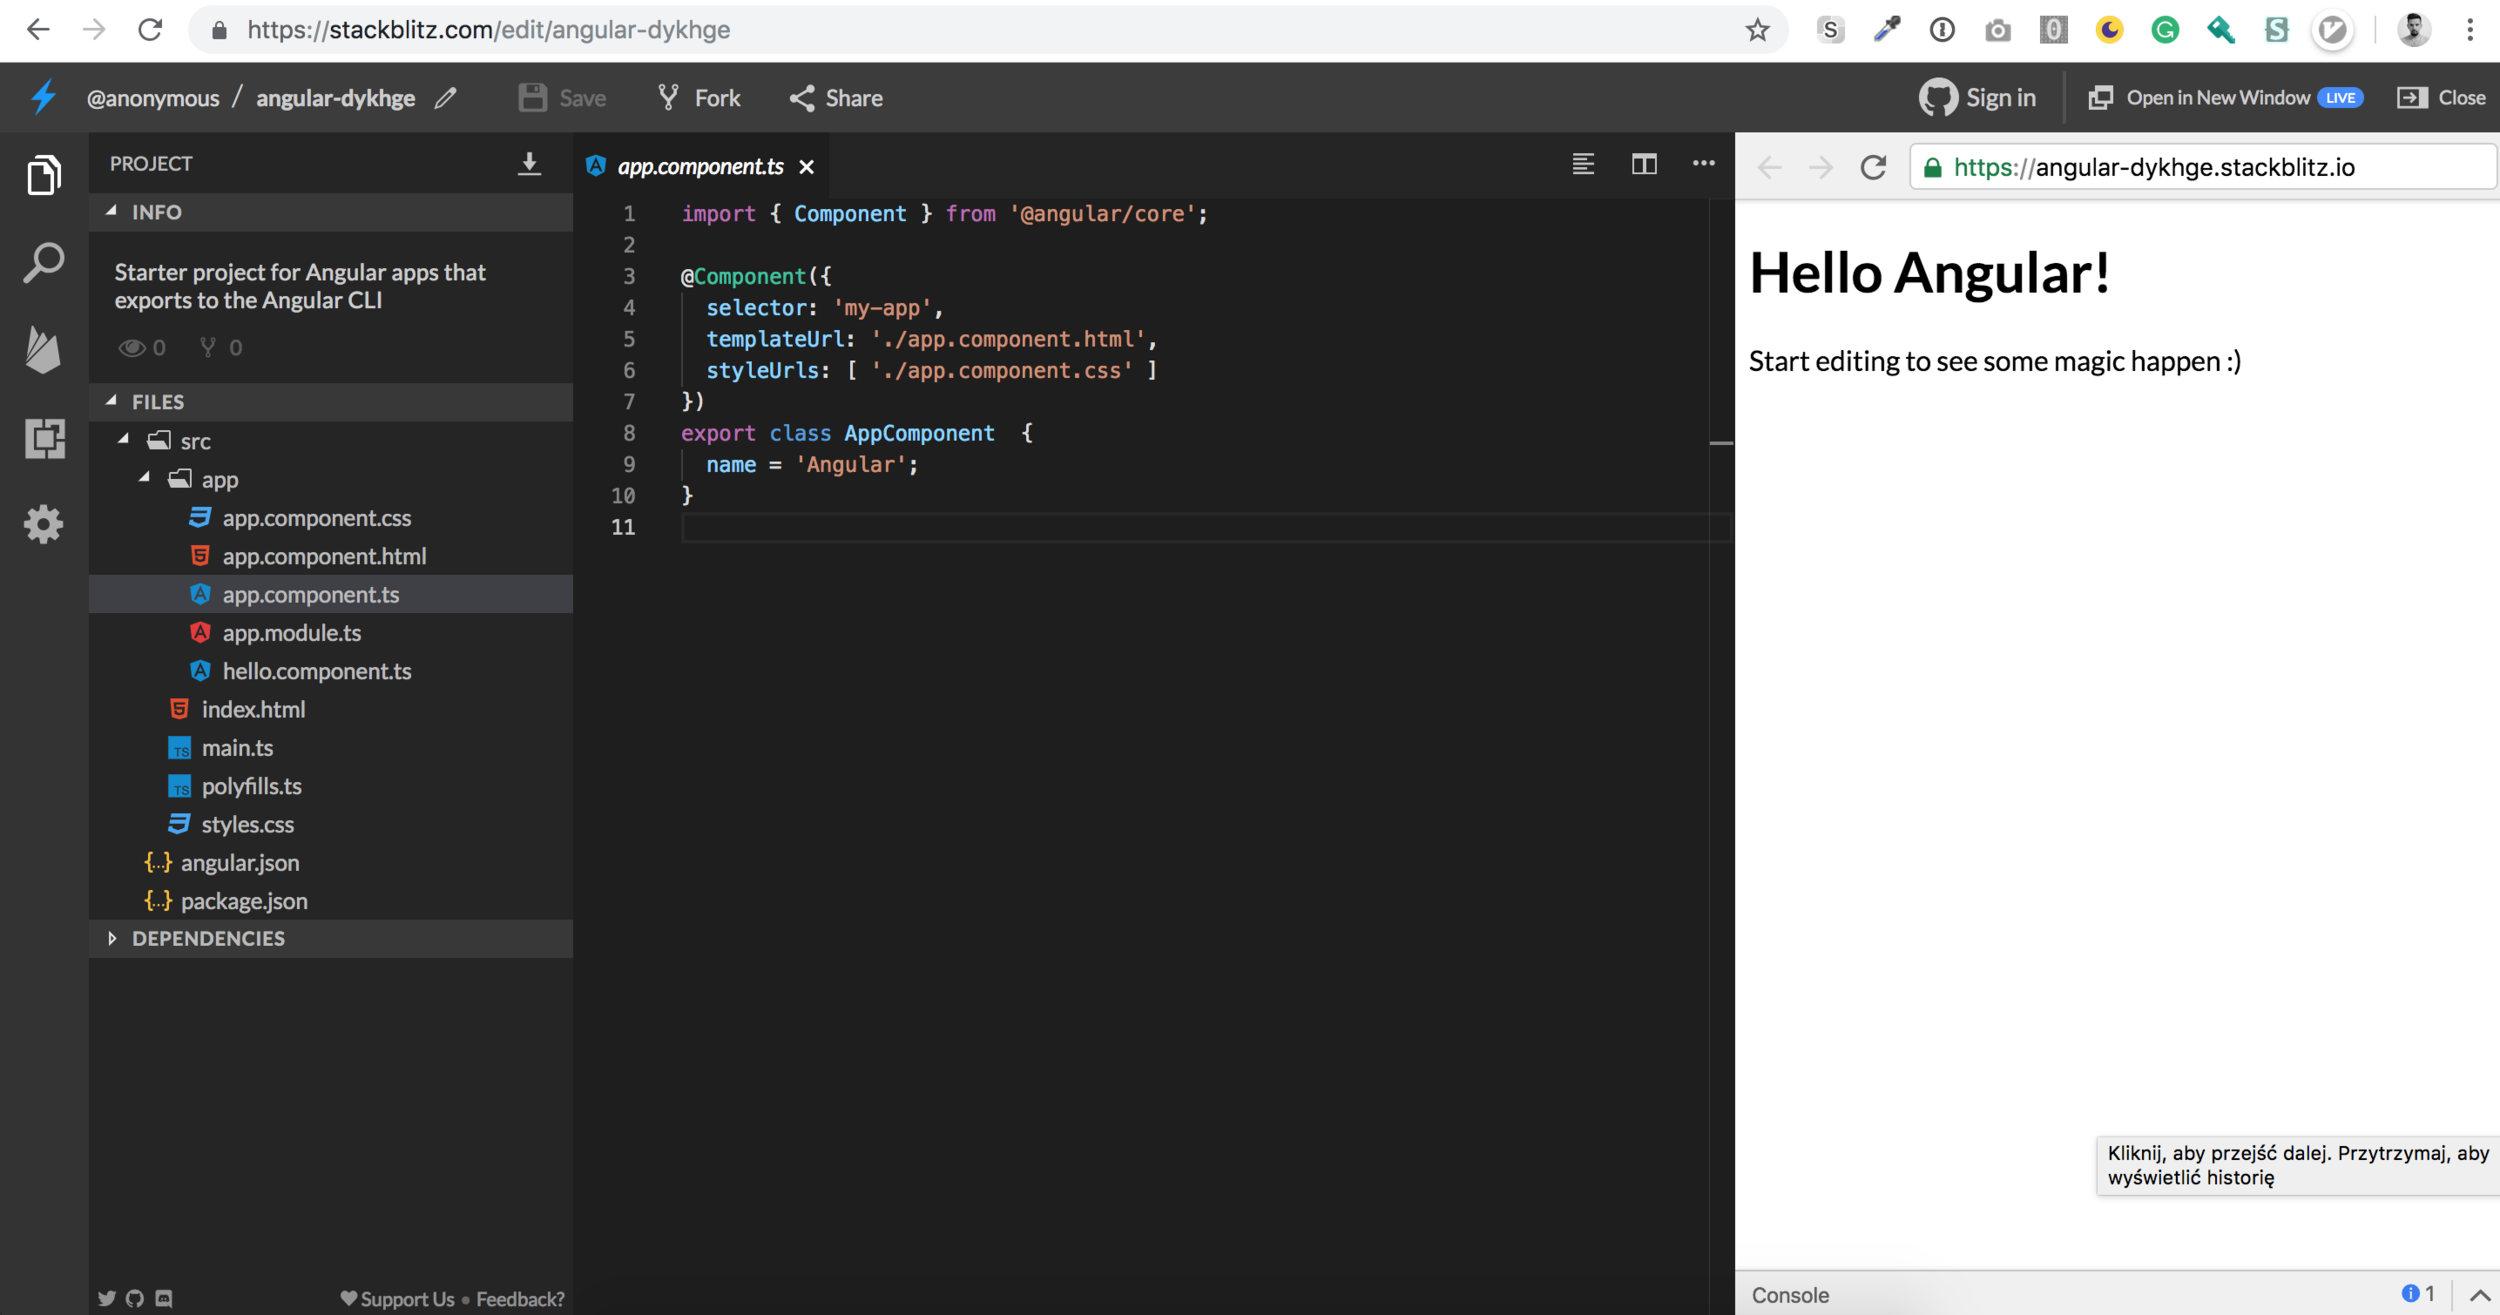Click Sign in with GitHub
Image resolution: width=2500 pixels, height=1315 pixels.
(1977, 98)
